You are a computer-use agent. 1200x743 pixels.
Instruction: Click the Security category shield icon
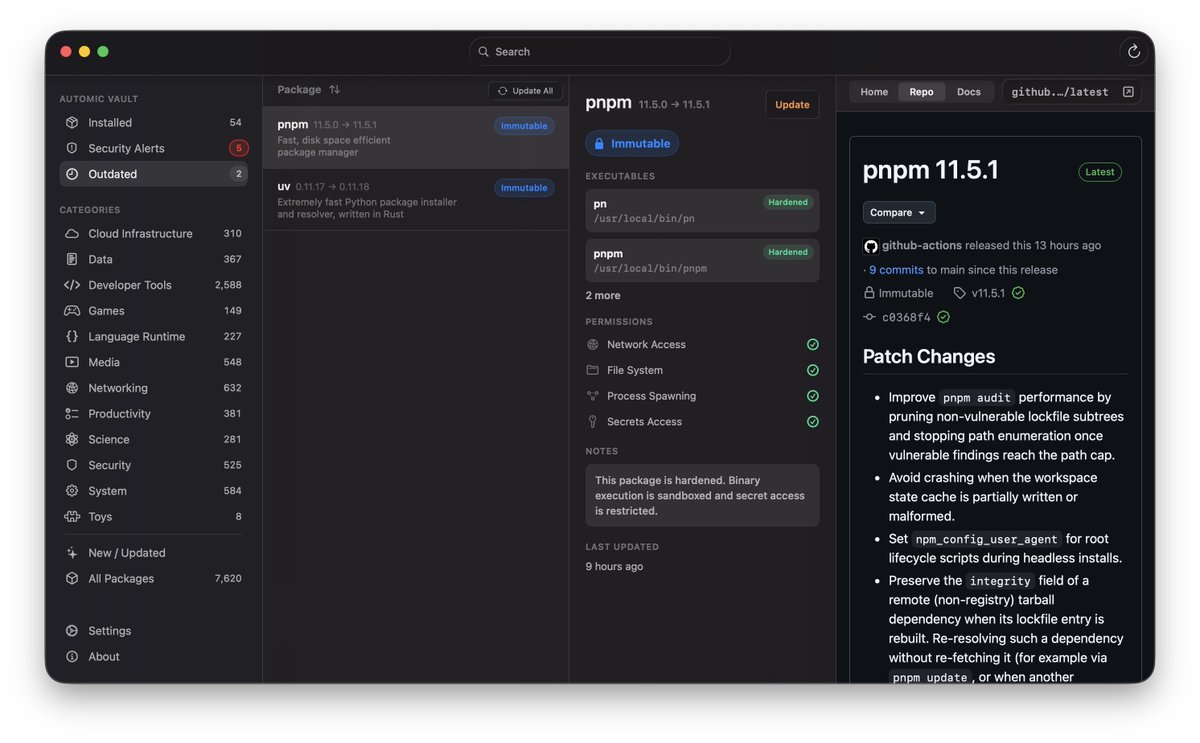coord(72,465)
